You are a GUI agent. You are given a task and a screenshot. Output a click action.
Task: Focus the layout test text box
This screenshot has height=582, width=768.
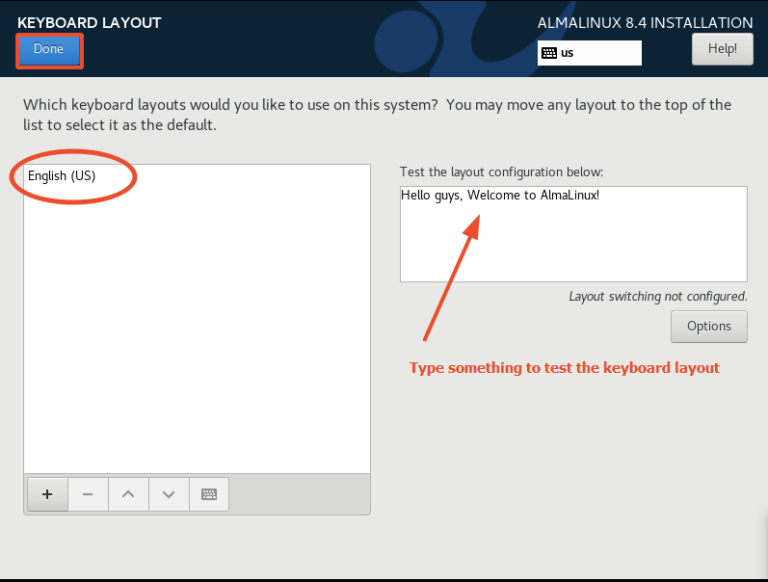[x=574, y=234]
